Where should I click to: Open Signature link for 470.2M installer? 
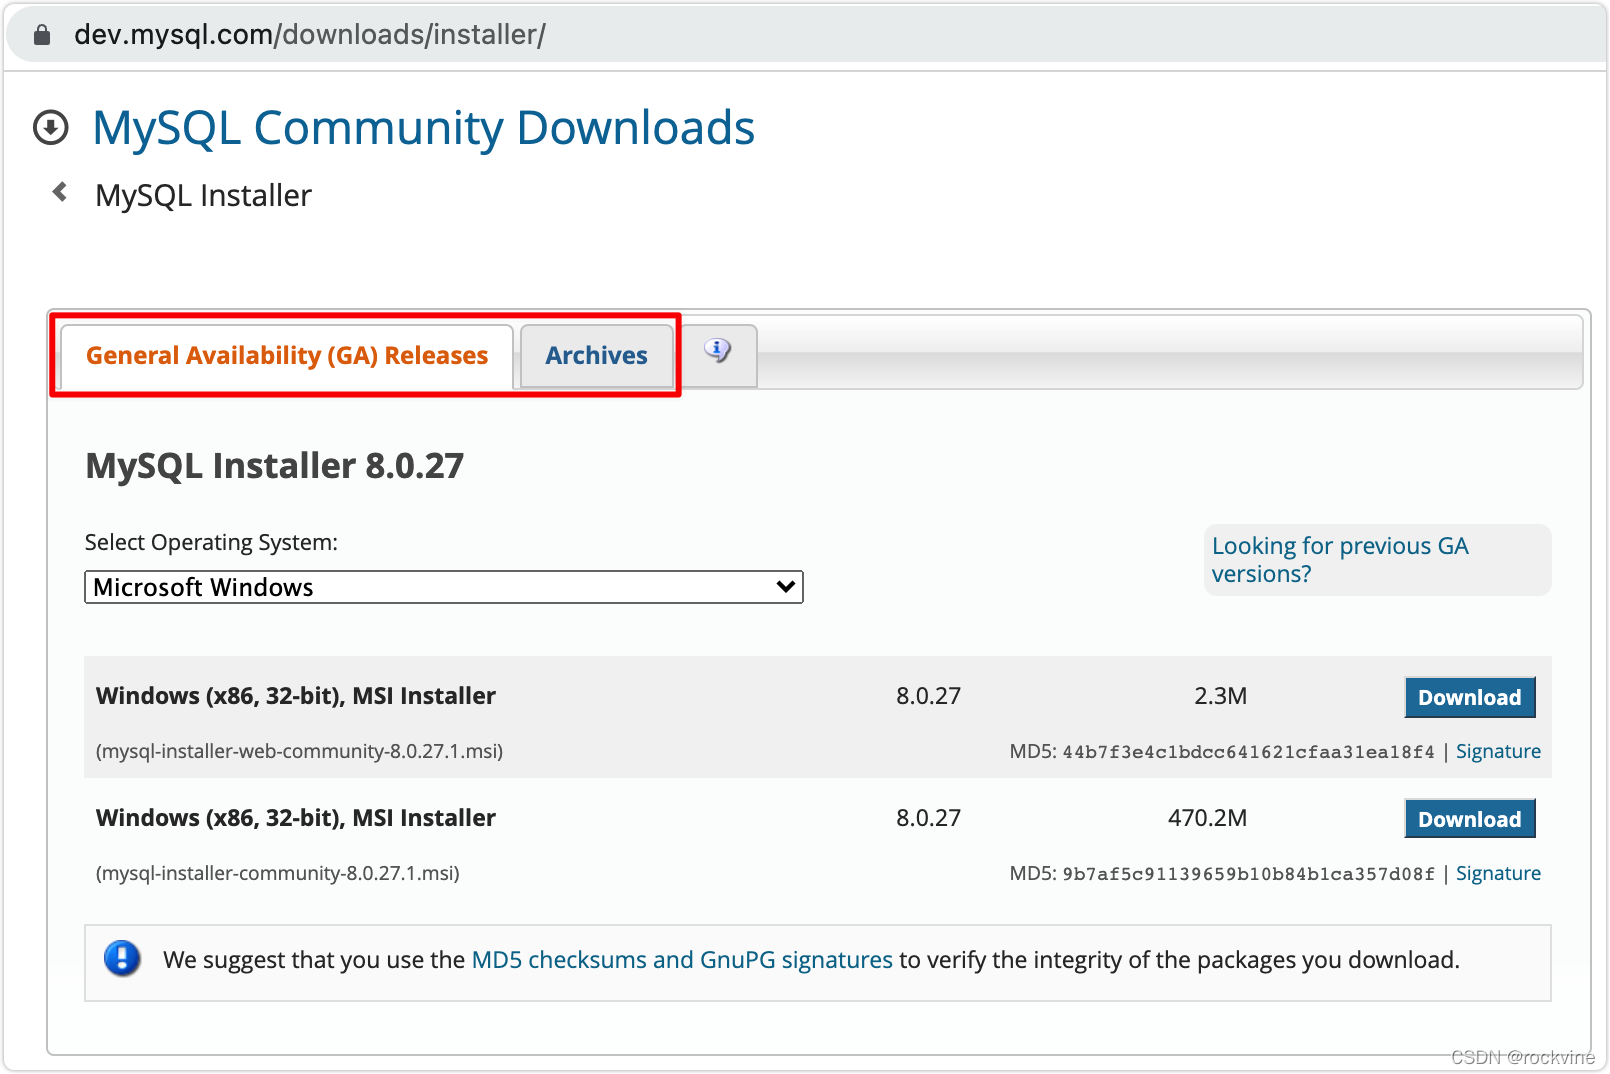(1498, 873)
